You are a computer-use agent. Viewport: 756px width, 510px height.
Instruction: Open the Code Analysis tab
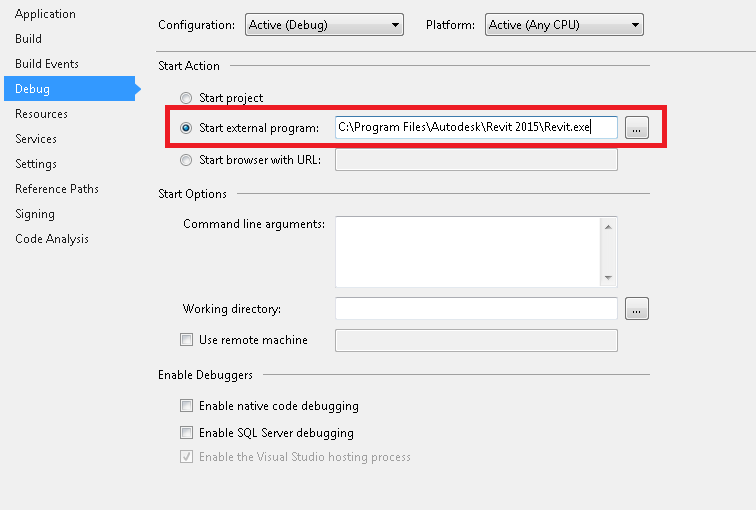tap(51, 239)
